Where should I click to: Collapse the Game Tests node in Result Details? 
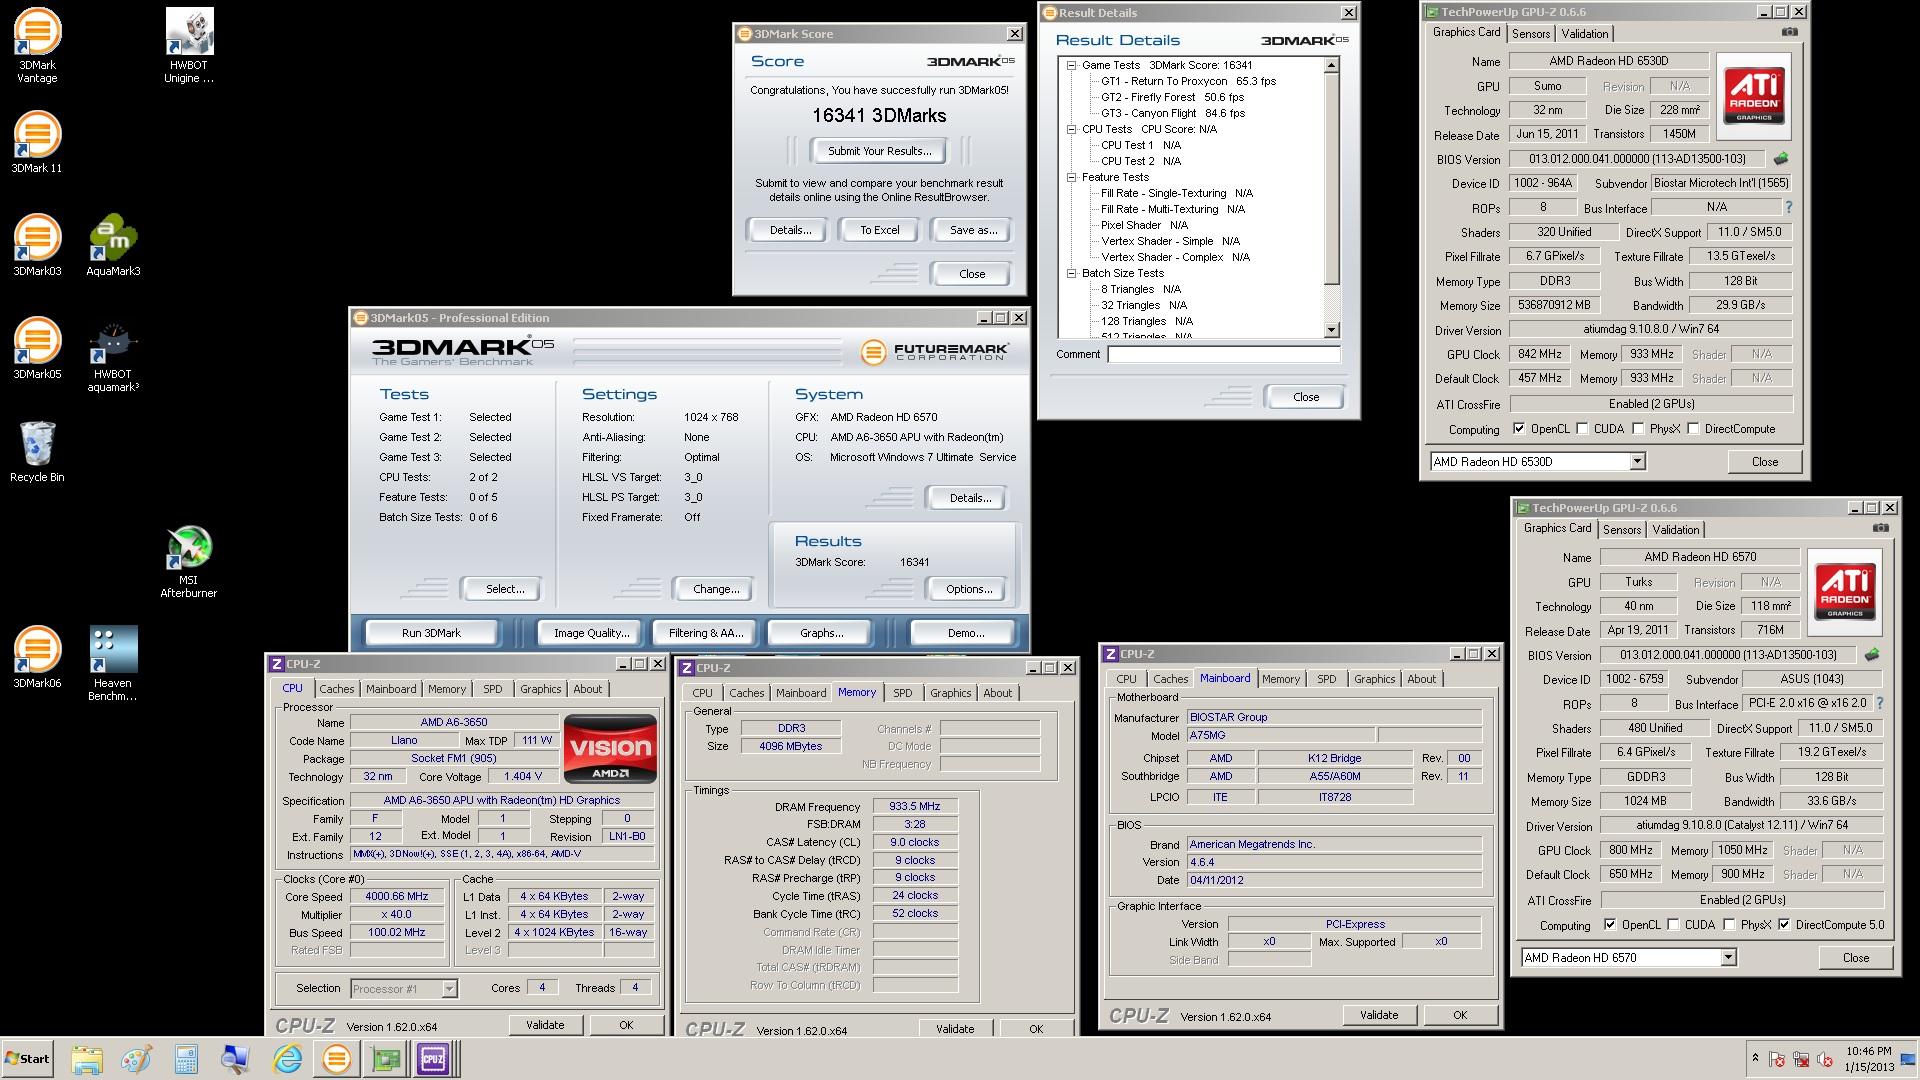coord(1071,65)
